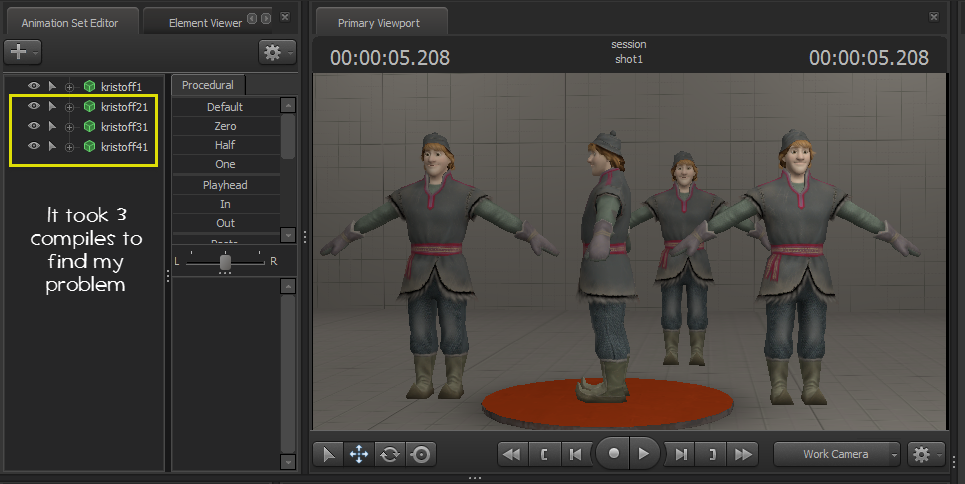Apply the Zero procedural preset
The image size is (965, 484).
[x=225, y=126]
